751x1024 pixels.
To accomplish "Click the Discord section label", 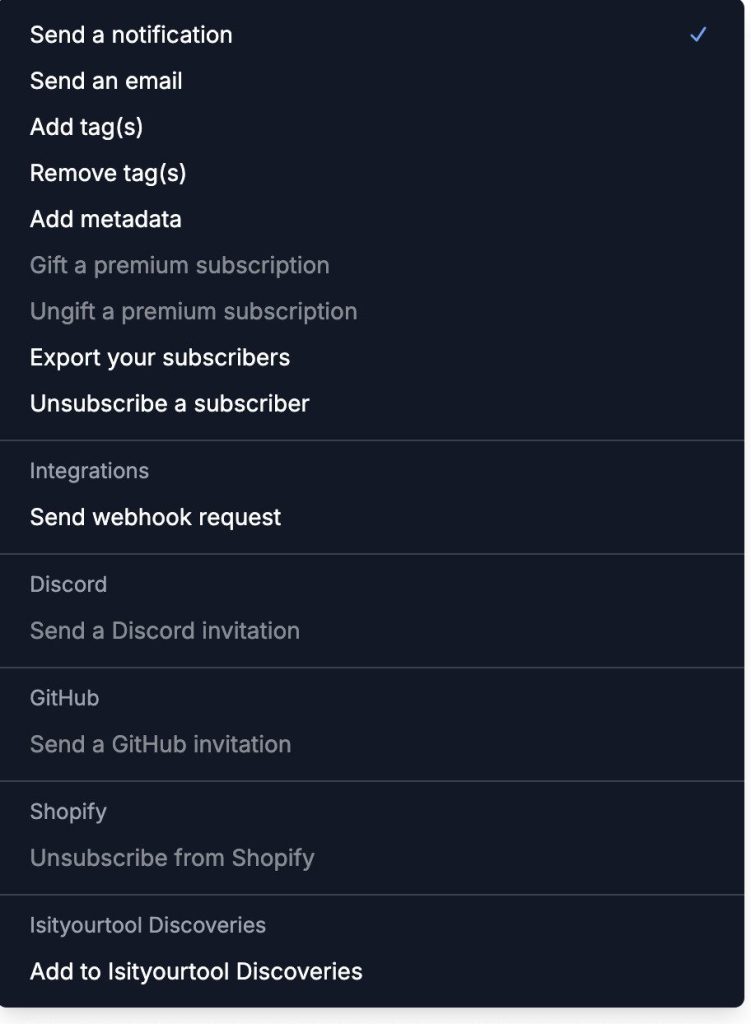I will pyautogui.click(x=69, y=584).
